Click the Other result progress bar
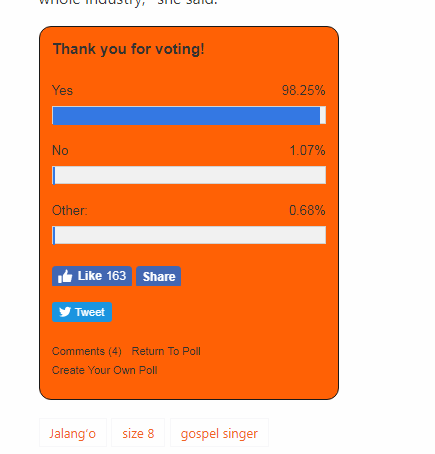Image resolution: width=435 pixels, height=454 pixels. [189, 235]
